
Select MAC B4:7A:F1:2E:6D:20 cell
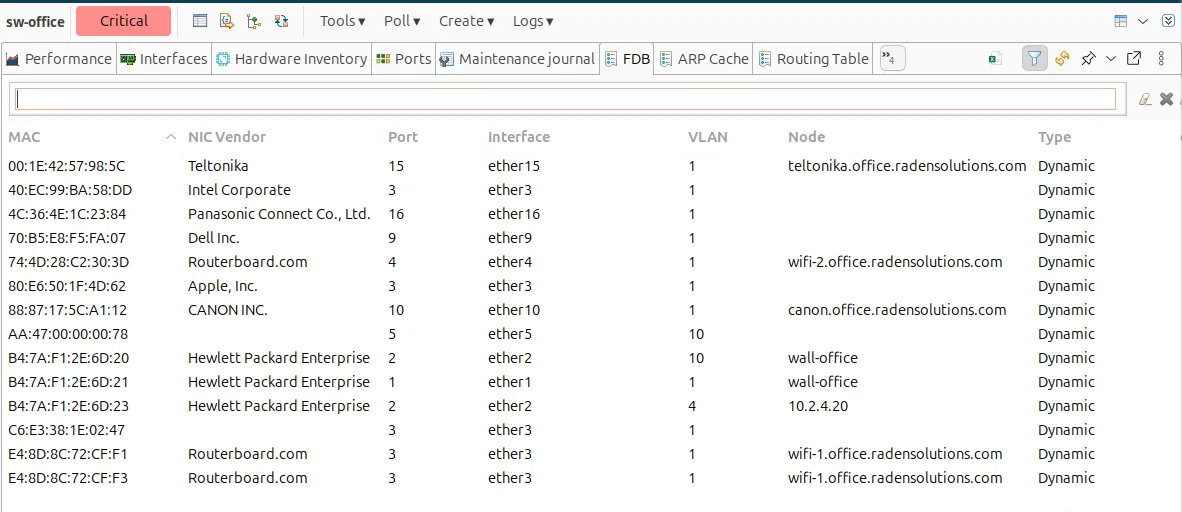pos(69,357)
